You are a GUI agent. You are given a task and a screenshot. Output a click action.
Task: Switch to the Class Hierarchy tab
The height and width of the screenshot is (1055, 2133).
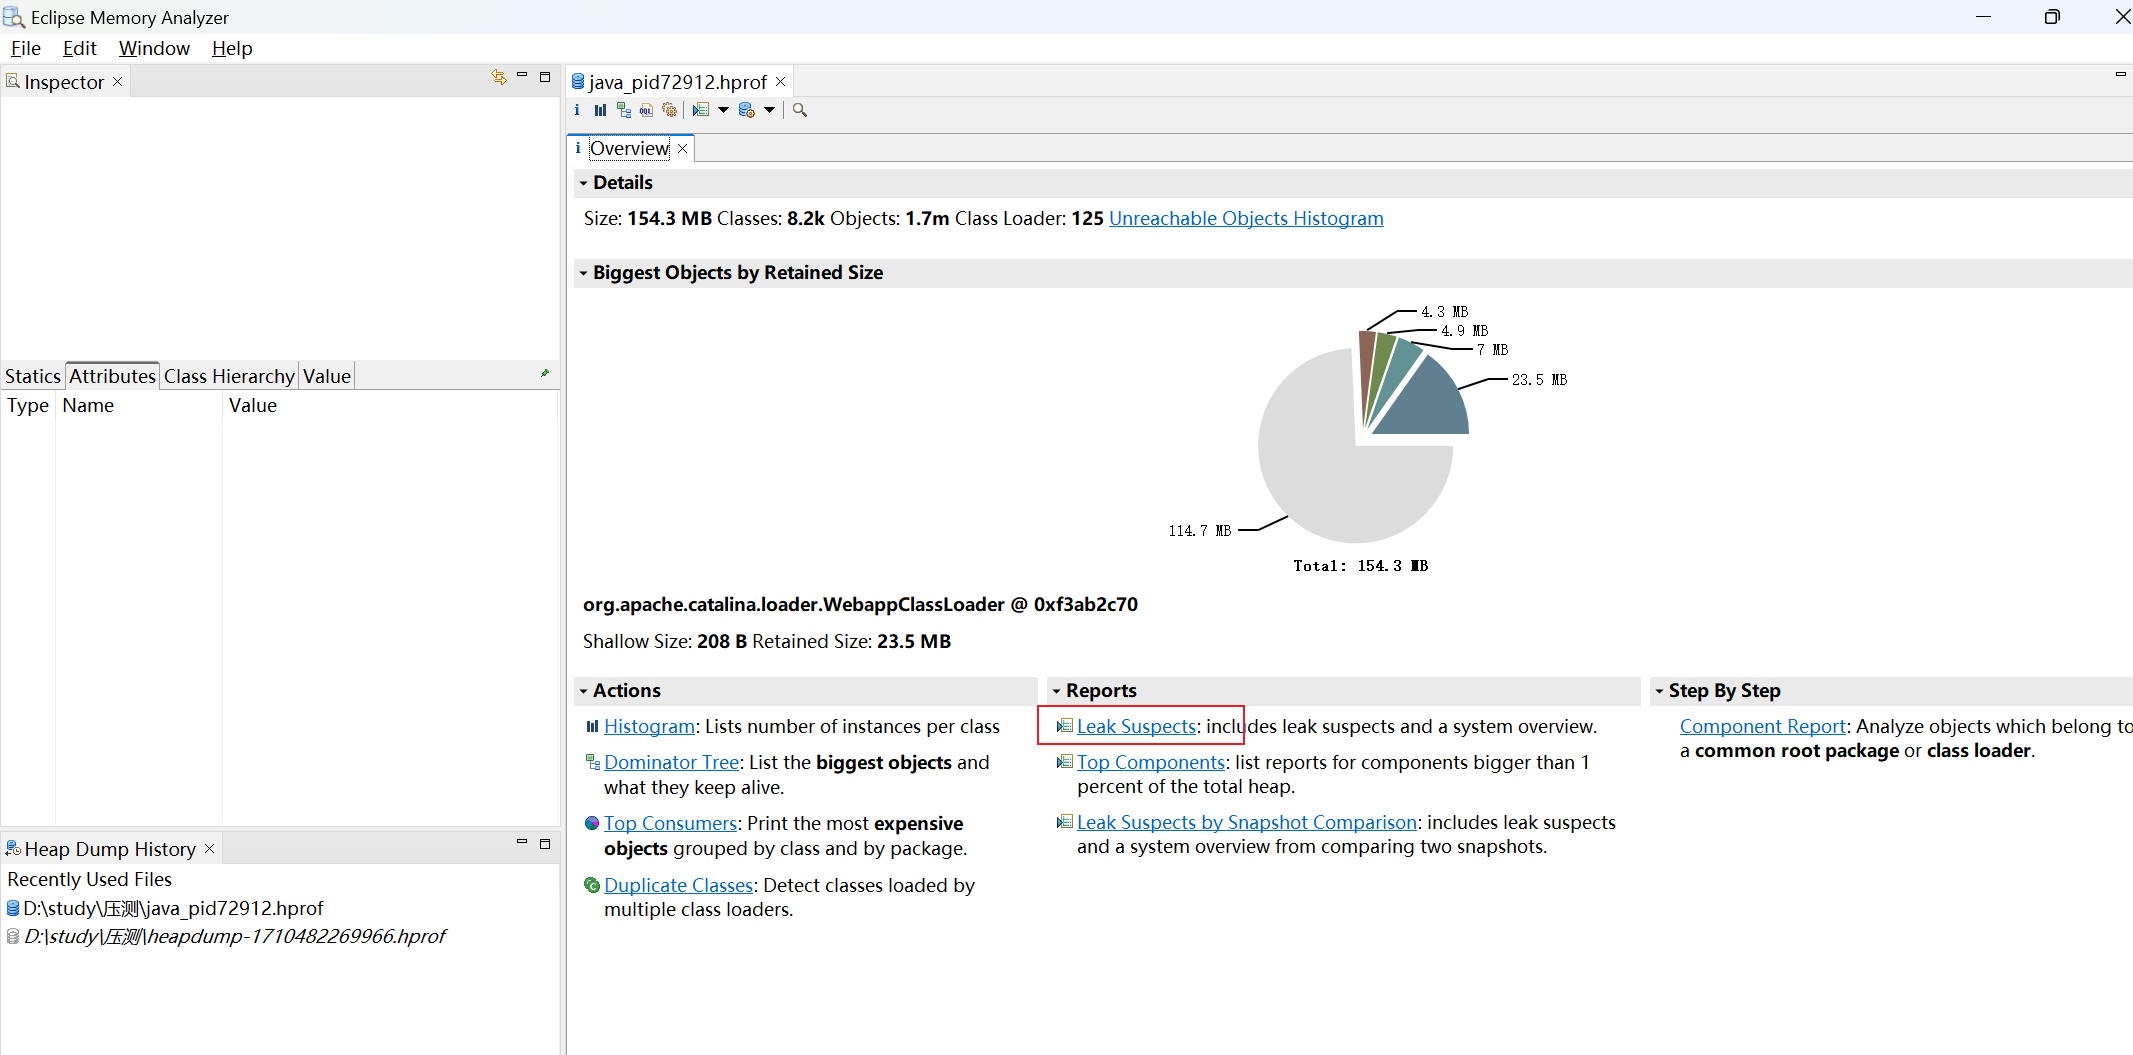pos(228,375)
